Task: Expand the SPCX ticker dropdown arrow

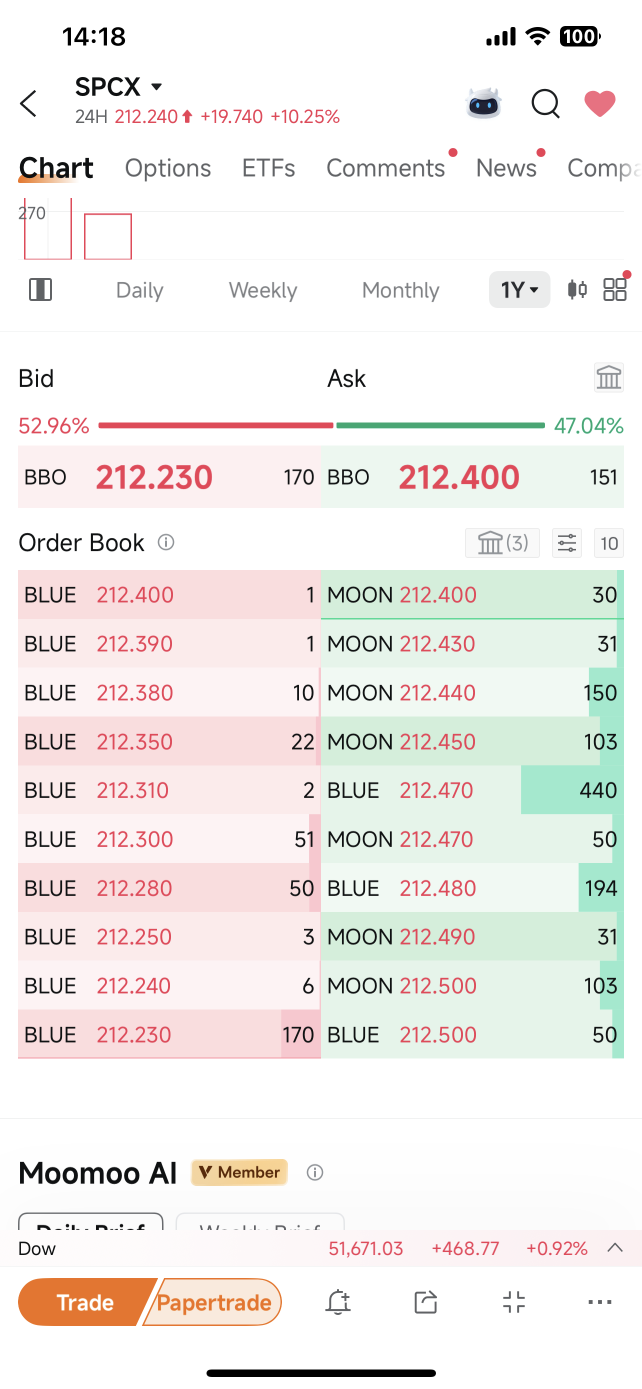Action: pyautogui.click(x=156, y=87)
